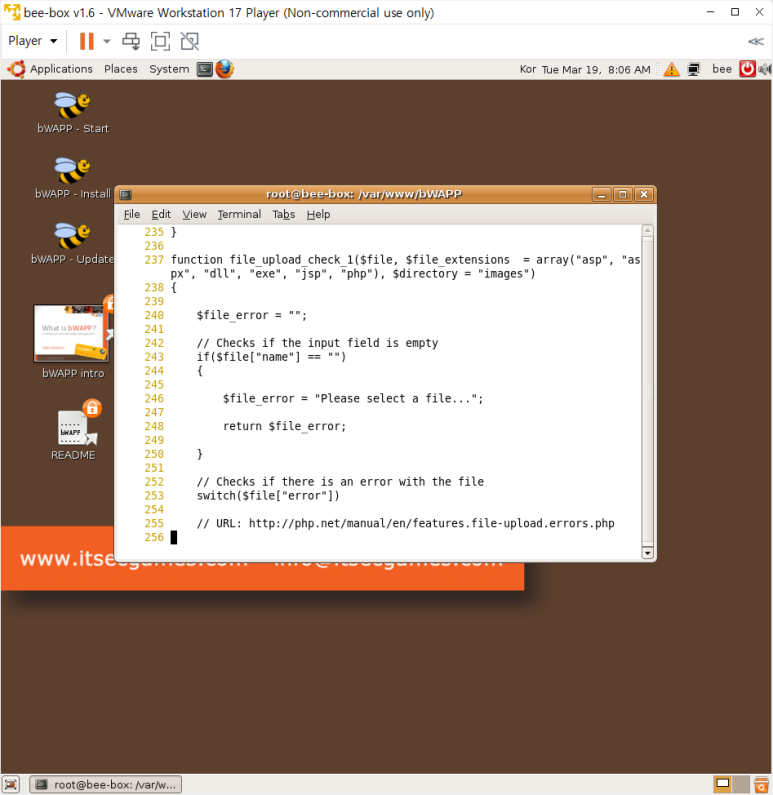Open the date and time clock

click(x=596, y=69)
